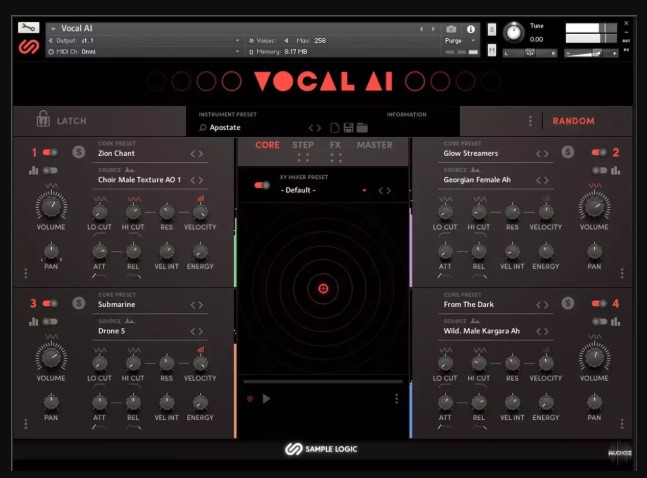Open the Output st.1 dropdown
This screenshot has width=647, height=478.
[237, 40]
